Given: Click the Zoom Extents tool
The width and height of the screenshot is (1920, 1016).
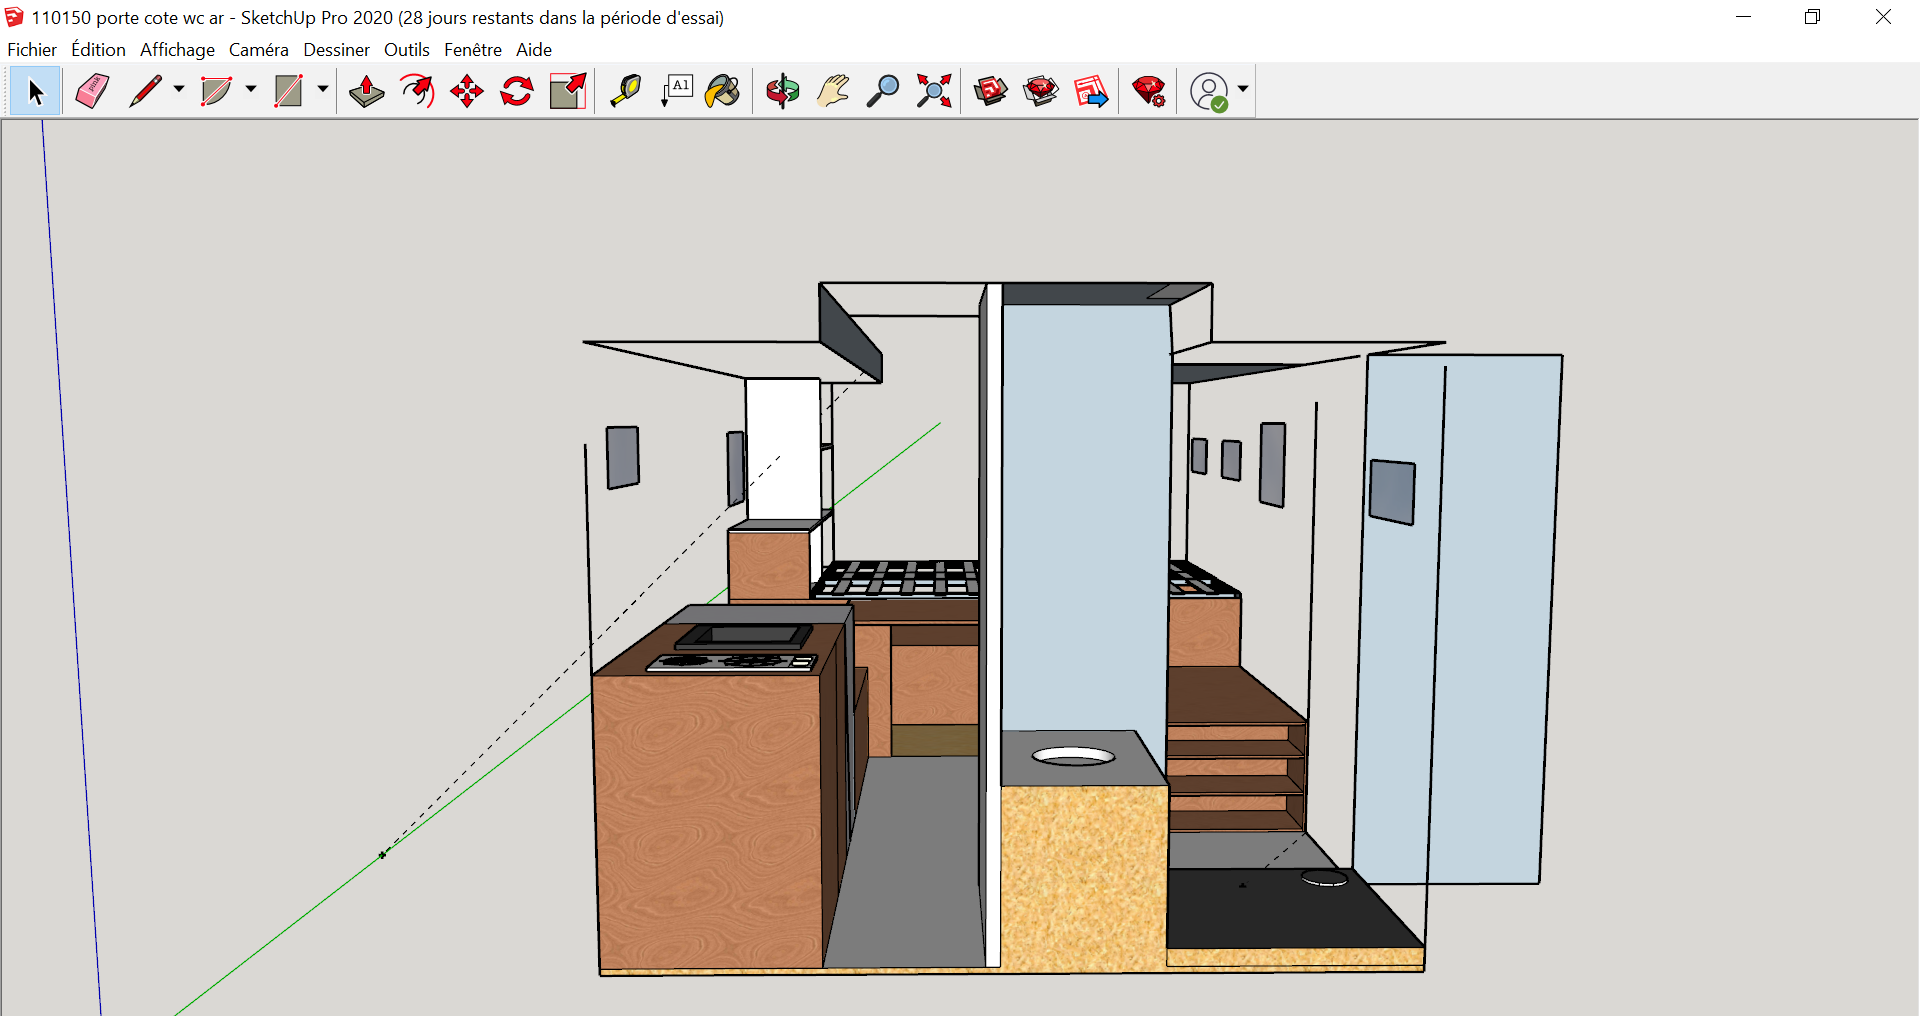Looking at the screenshot, I should (934, 91).
